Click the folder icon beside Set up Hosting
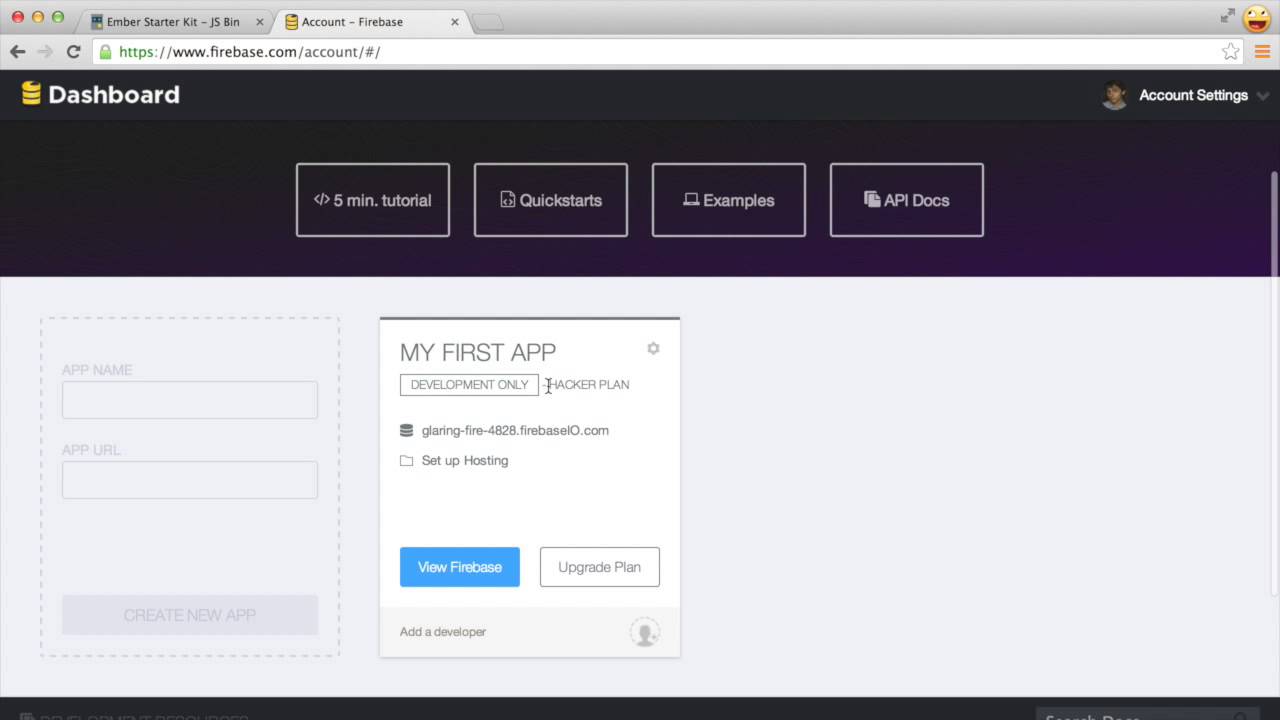 pos(406,461)
